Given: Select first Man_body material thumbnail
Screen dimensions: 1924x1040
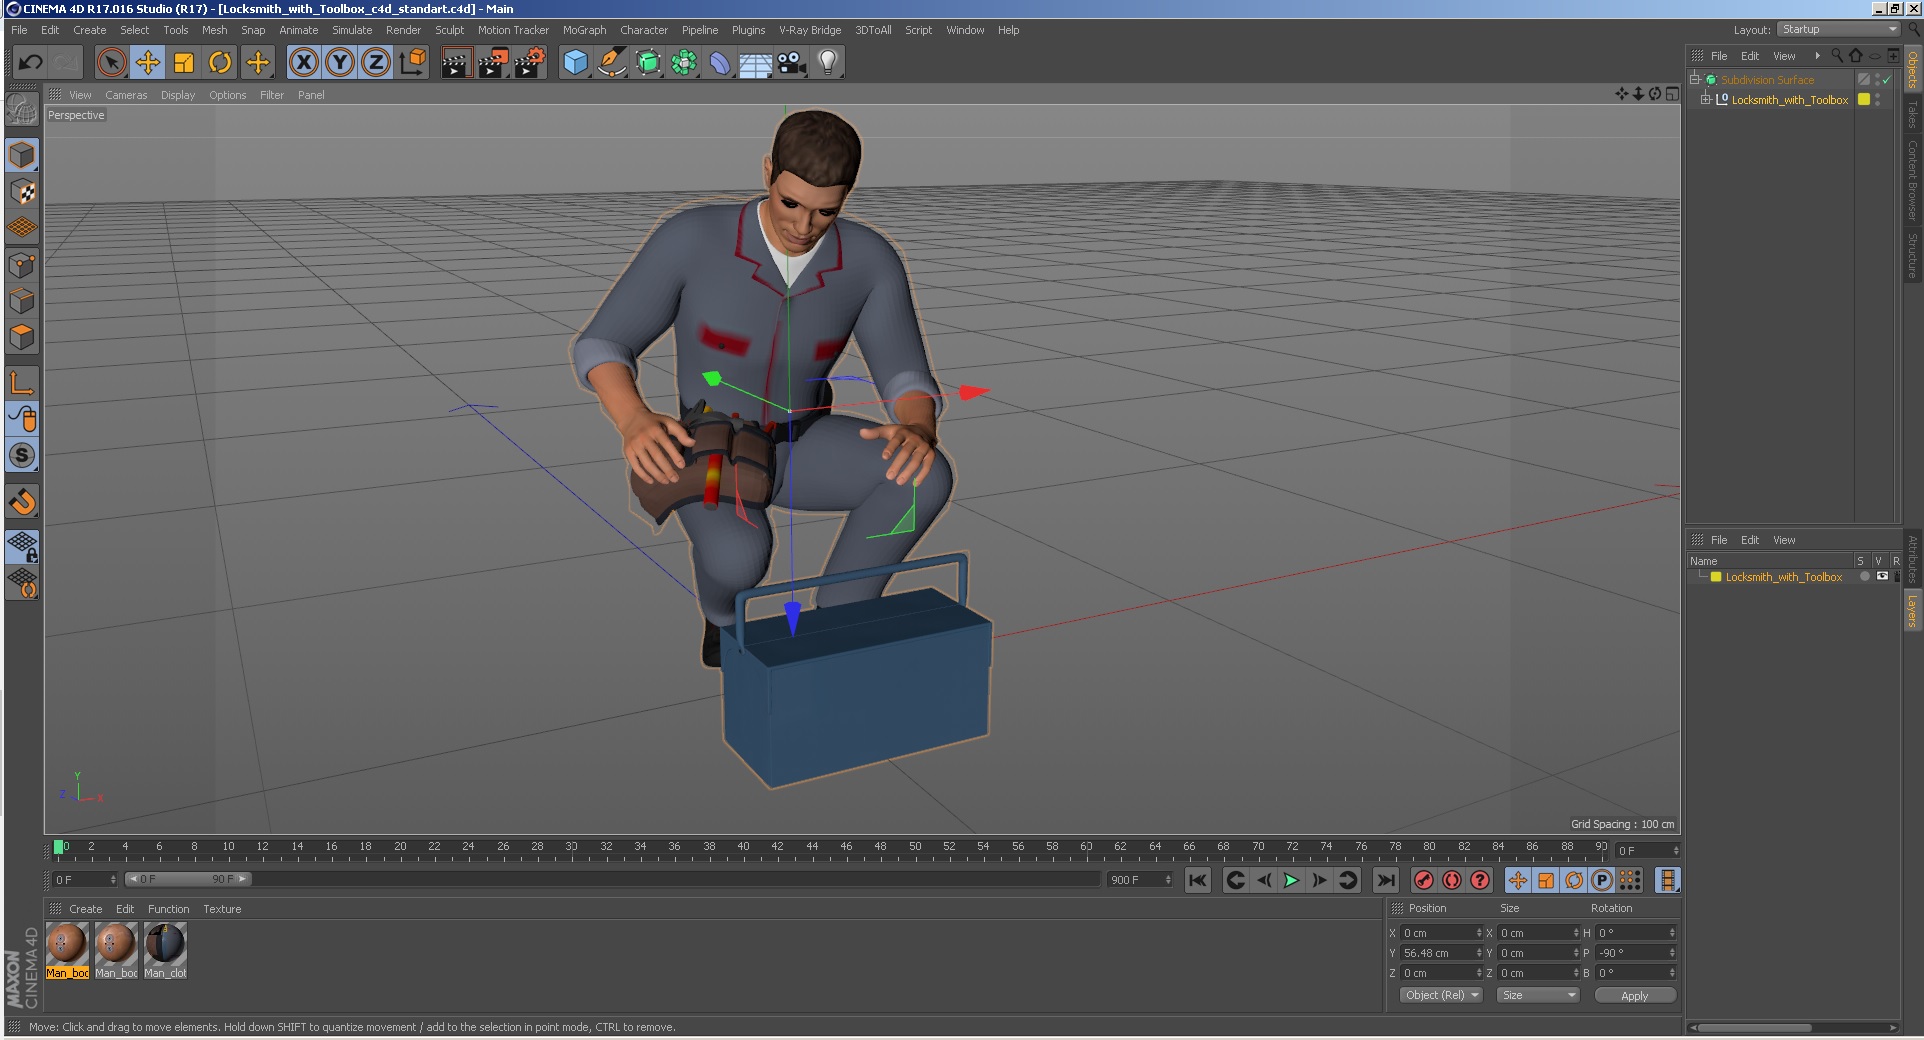Looking at the screenshot, I should [x=67, y=950].
